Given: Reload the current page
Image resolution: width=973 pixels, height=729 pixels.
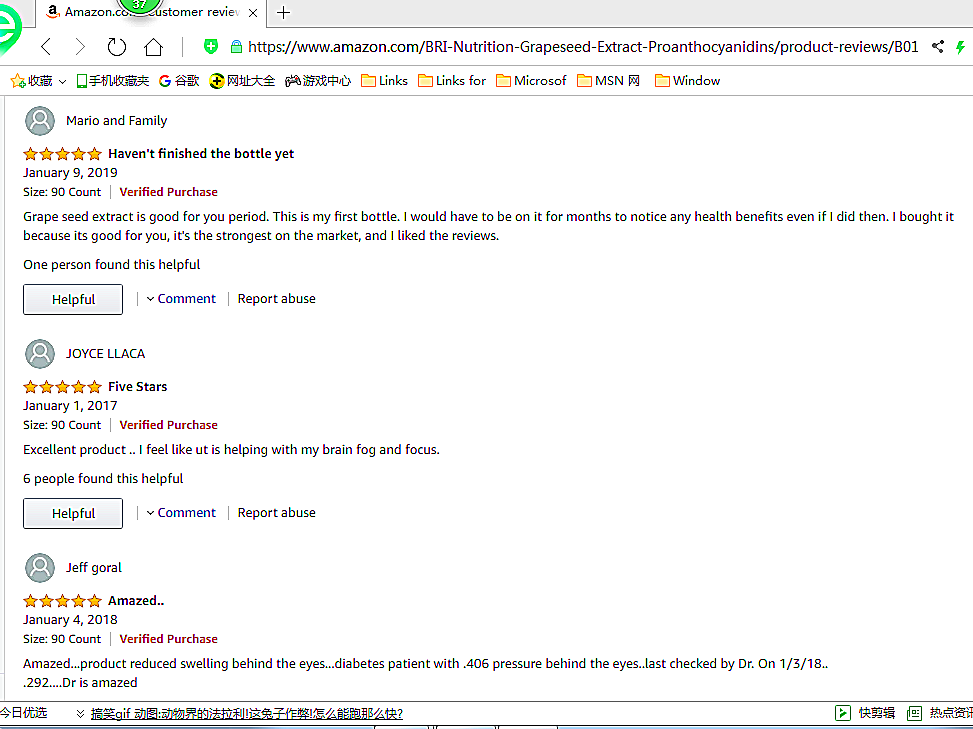Looking at the screenshot, I should point(116,47).
